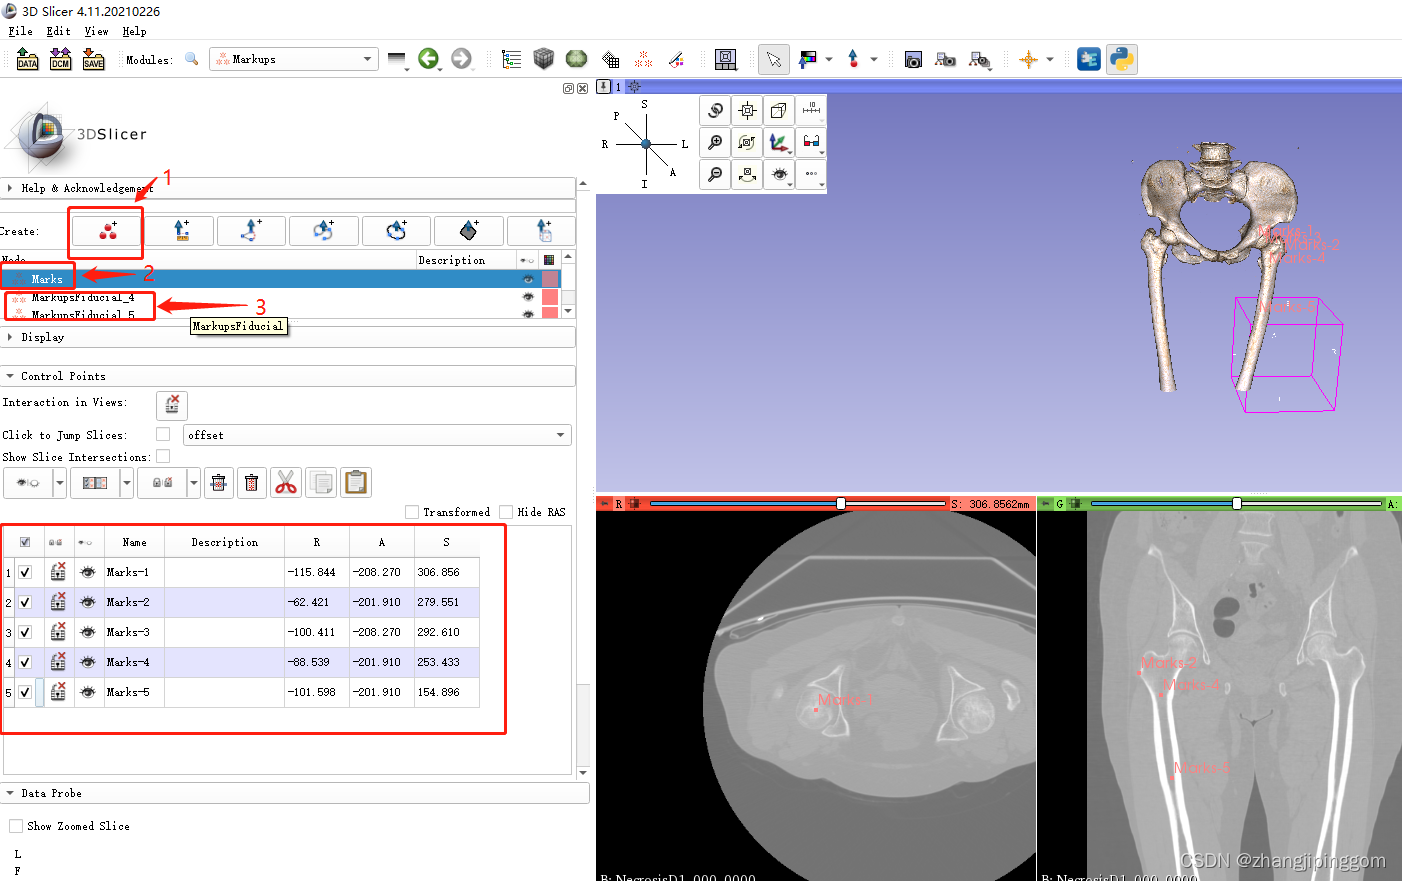Click the Load DATA toolbar icon
The width and height of the screenshot is (1402, 881).
[x=27, y=59]
